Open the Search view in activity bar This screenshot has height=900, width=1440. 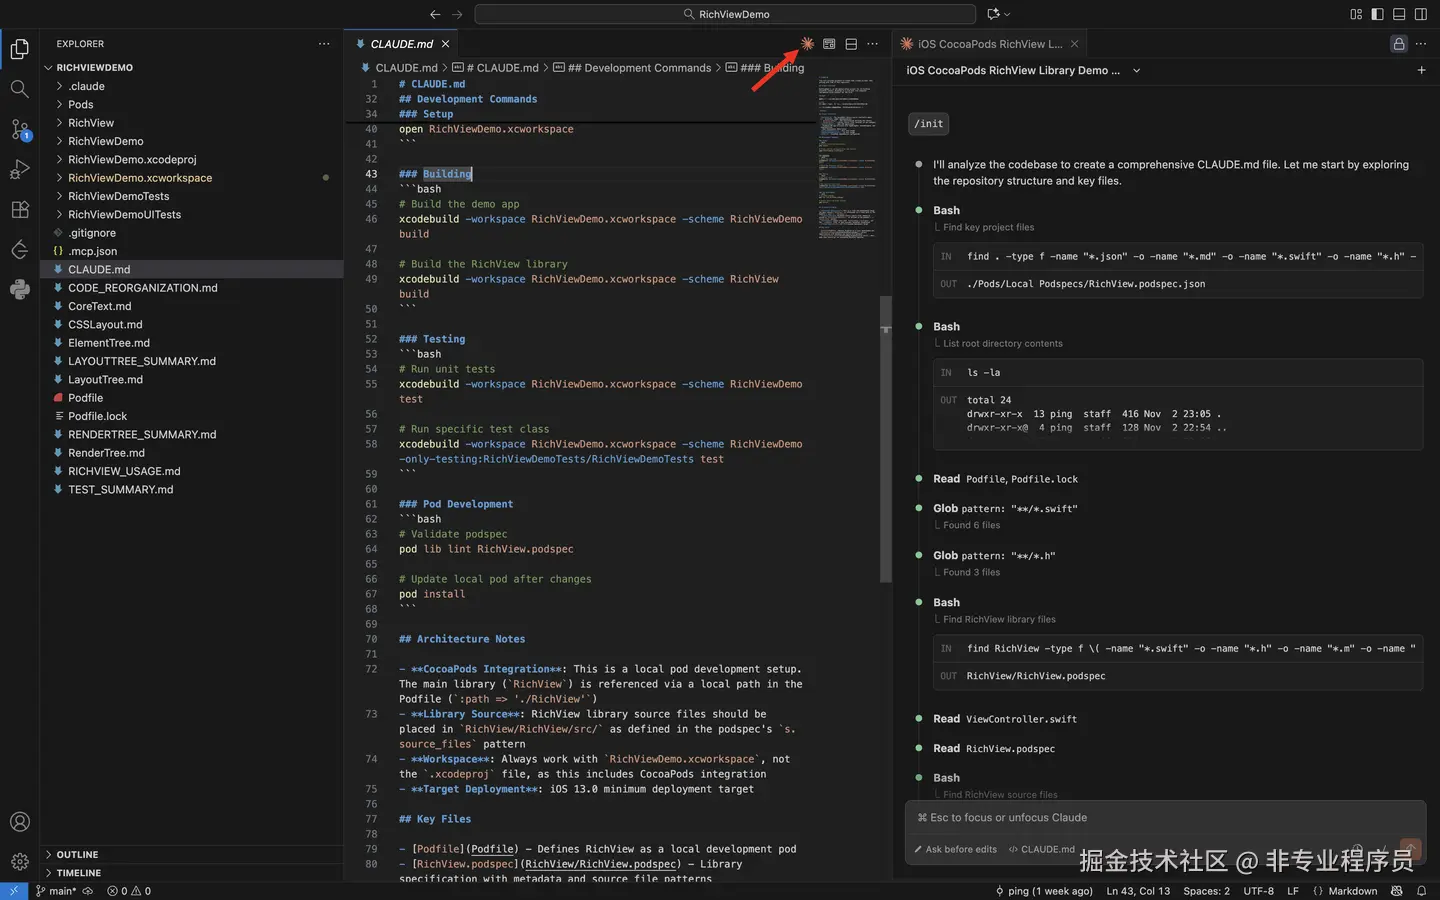point(19,89)
